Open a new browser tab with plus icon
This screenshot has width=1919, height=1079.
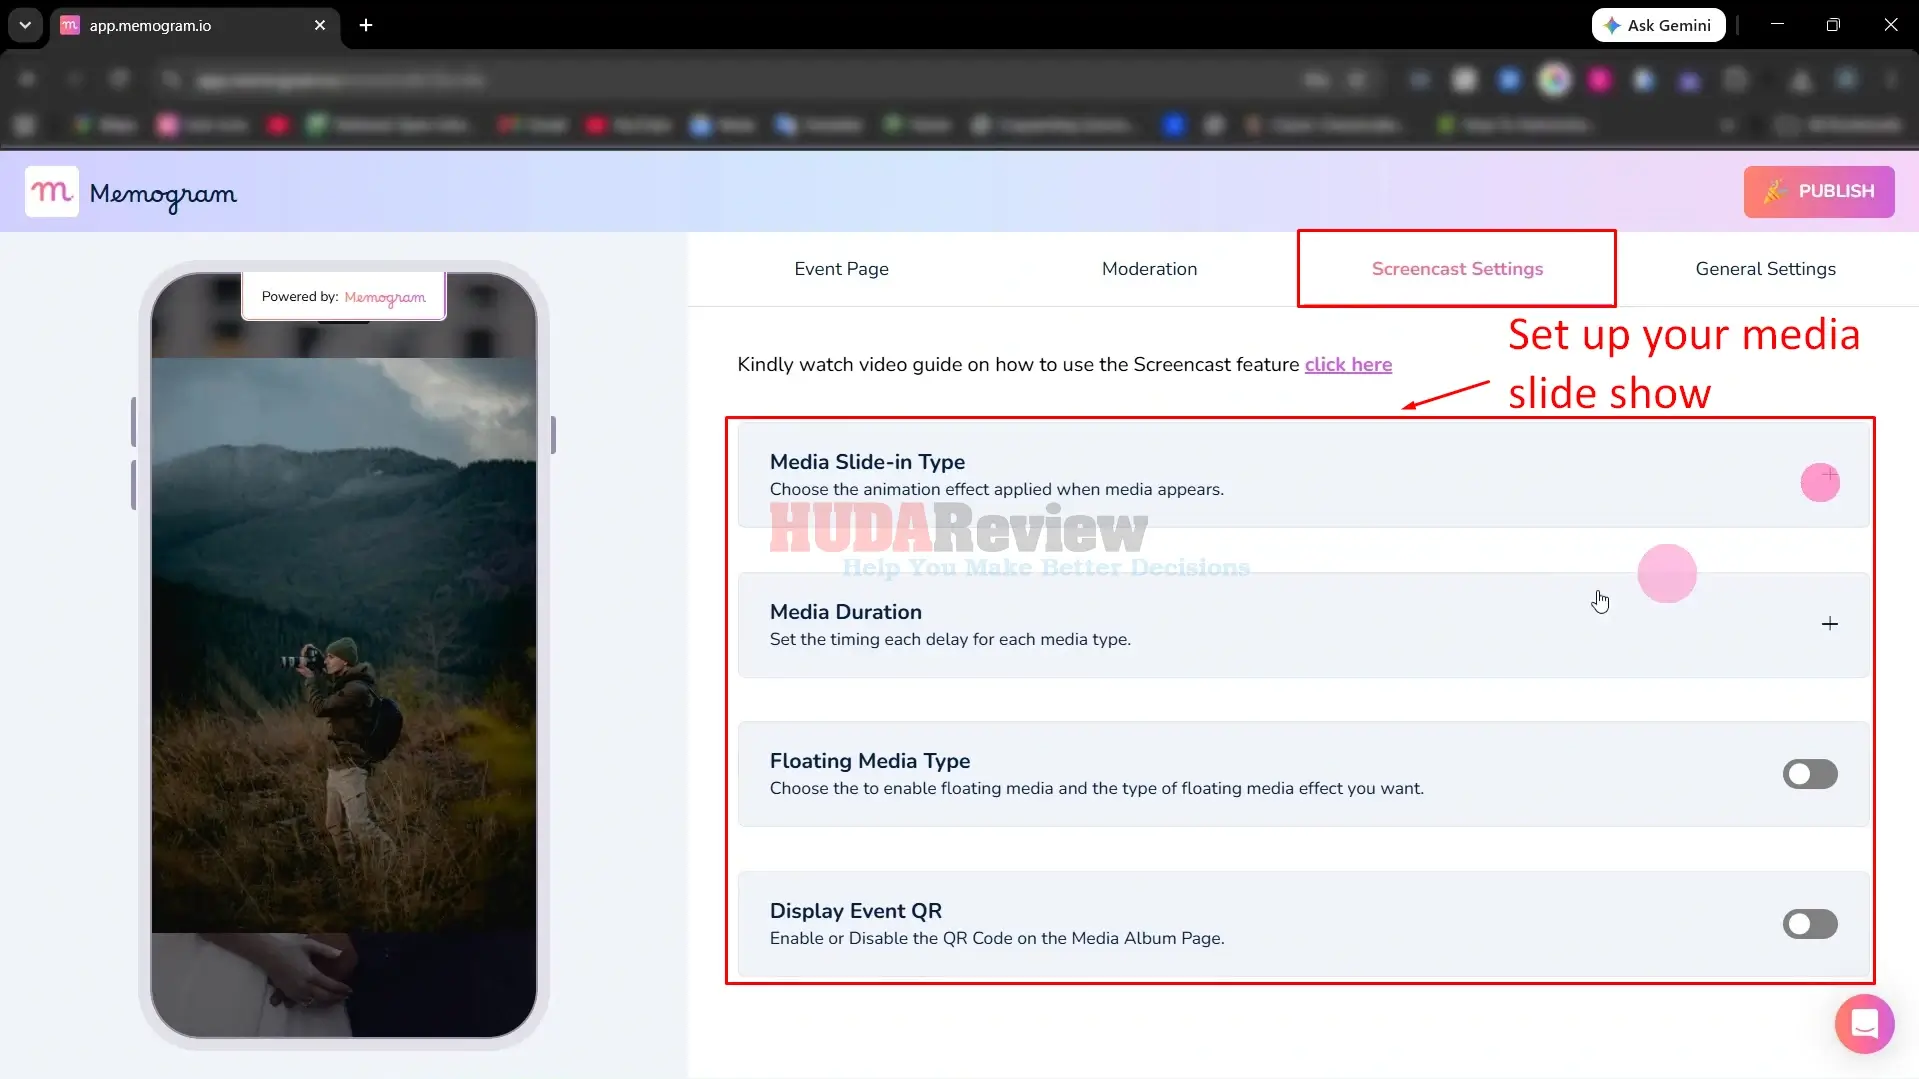coord(366,25)
